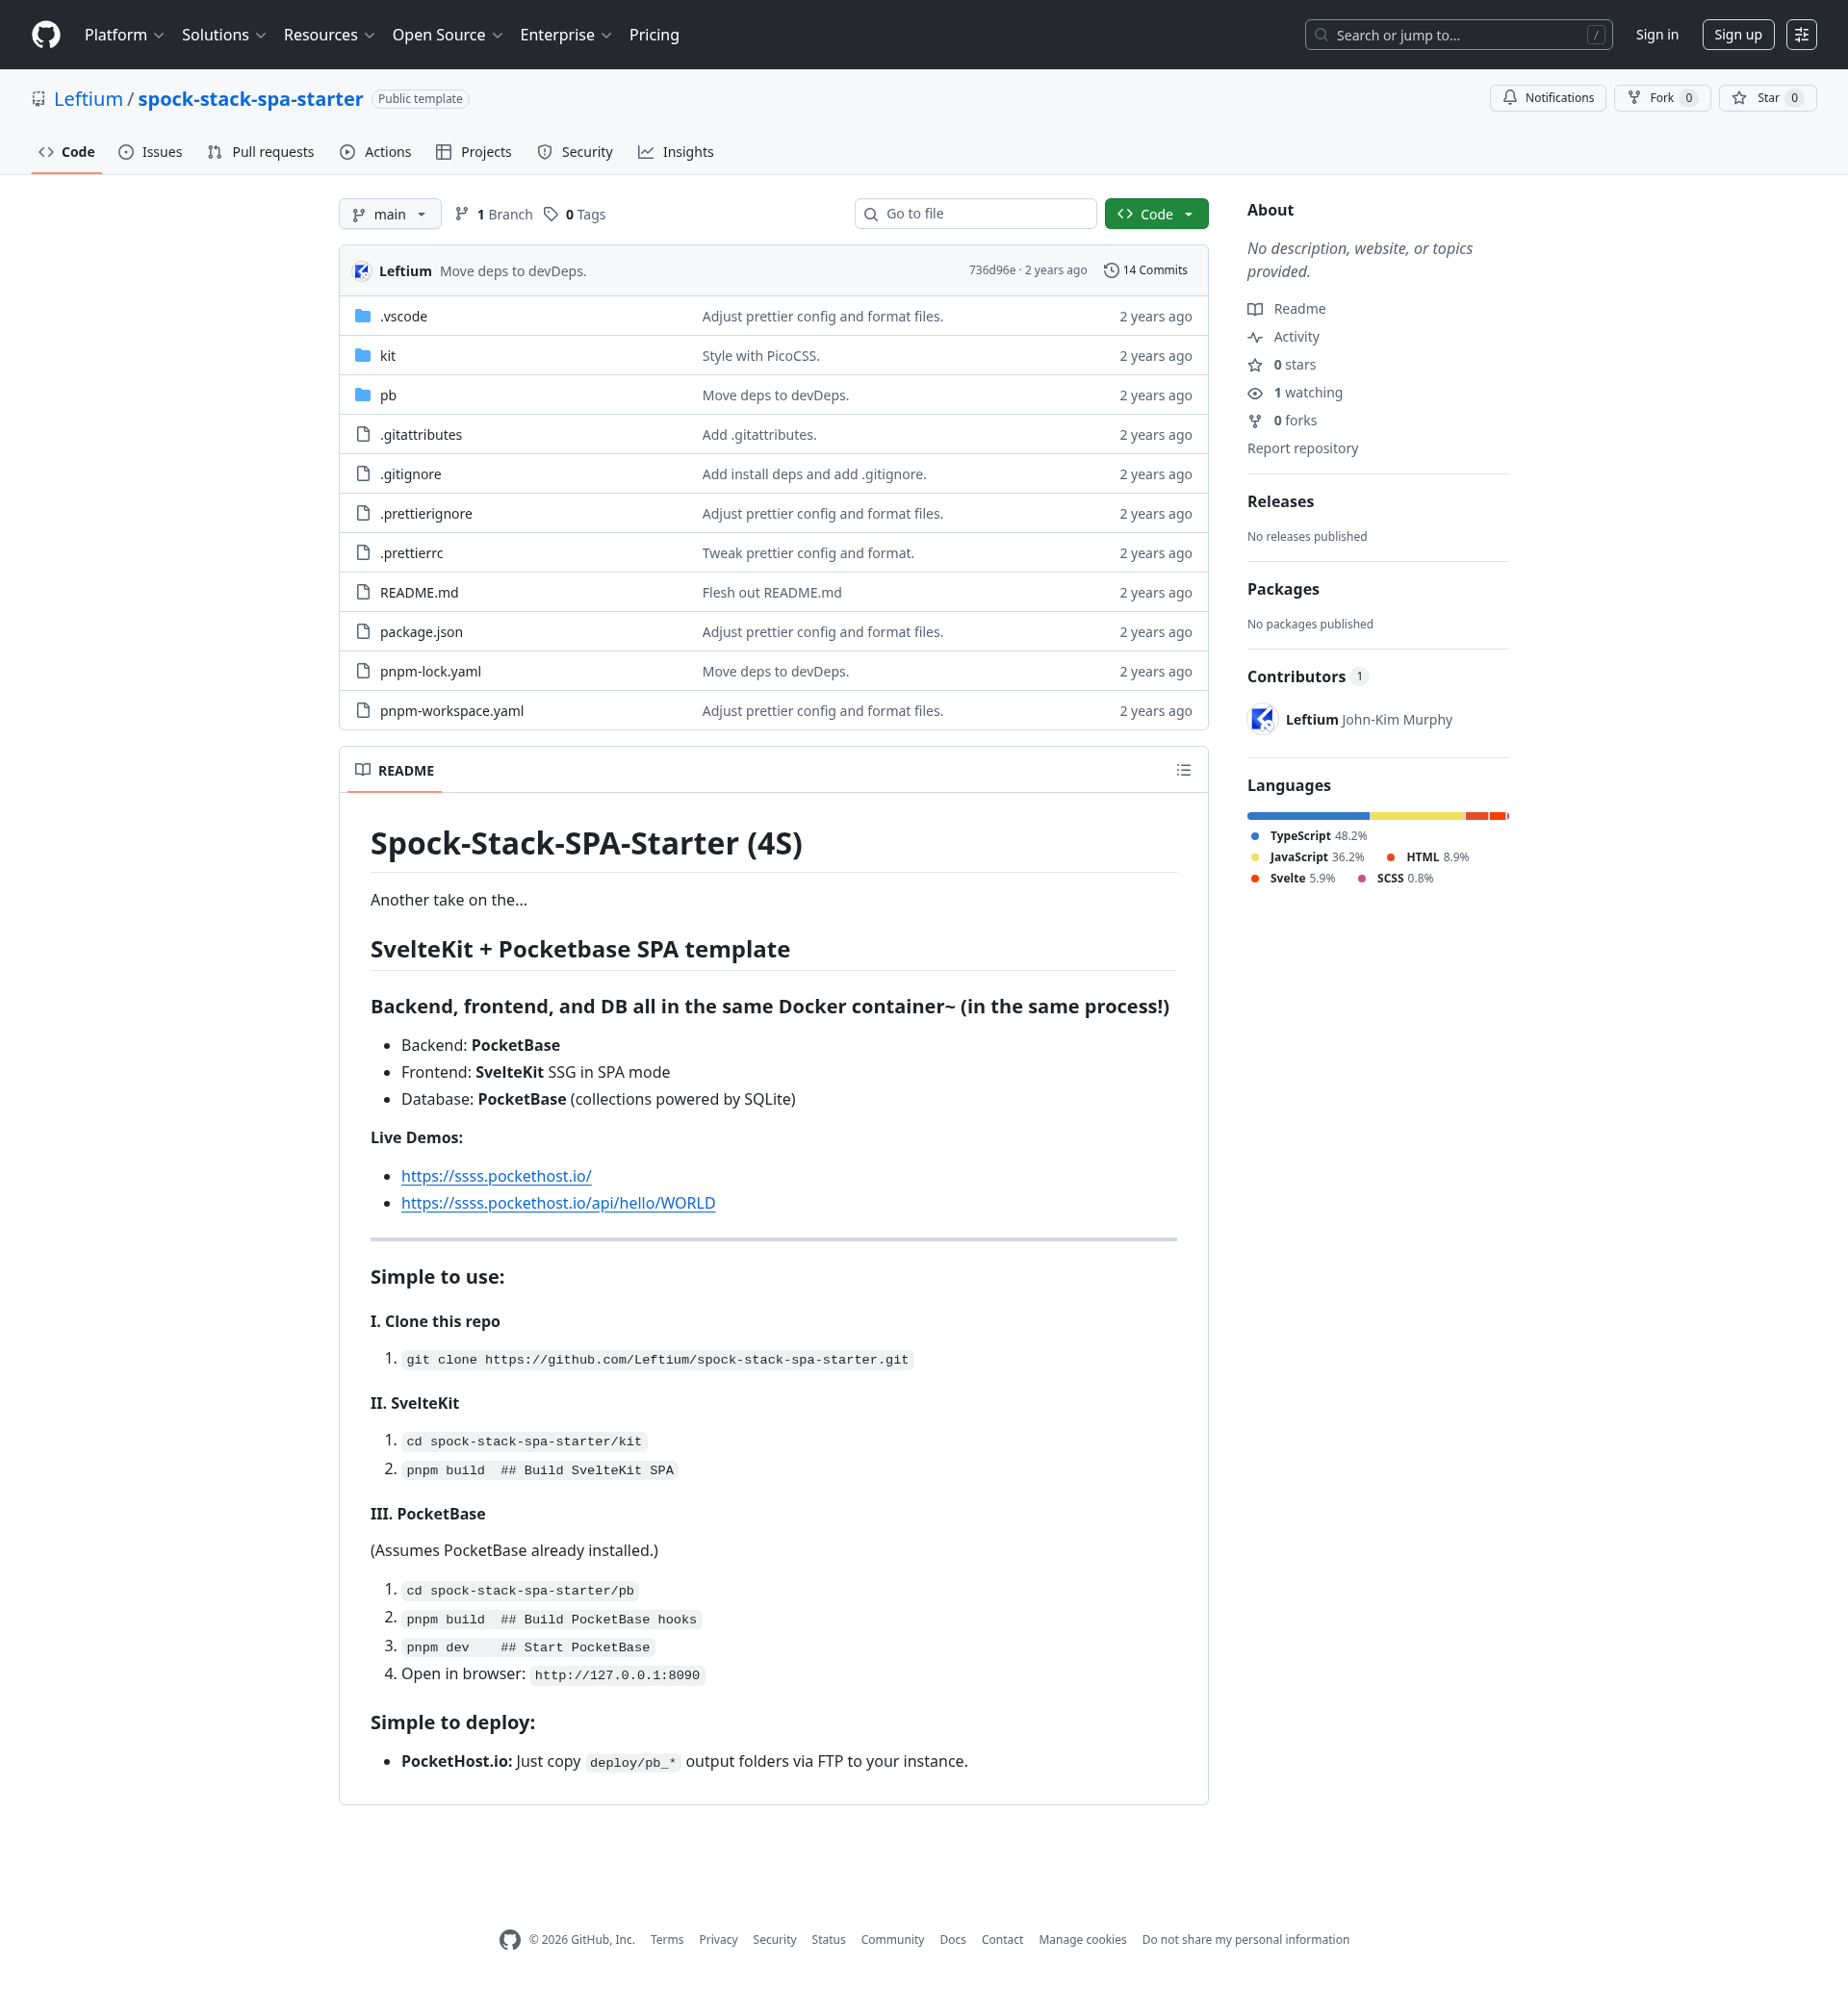Screen dimensions: 1848x1991
Task: Open the footer Privacy link
Action: 718,1939
